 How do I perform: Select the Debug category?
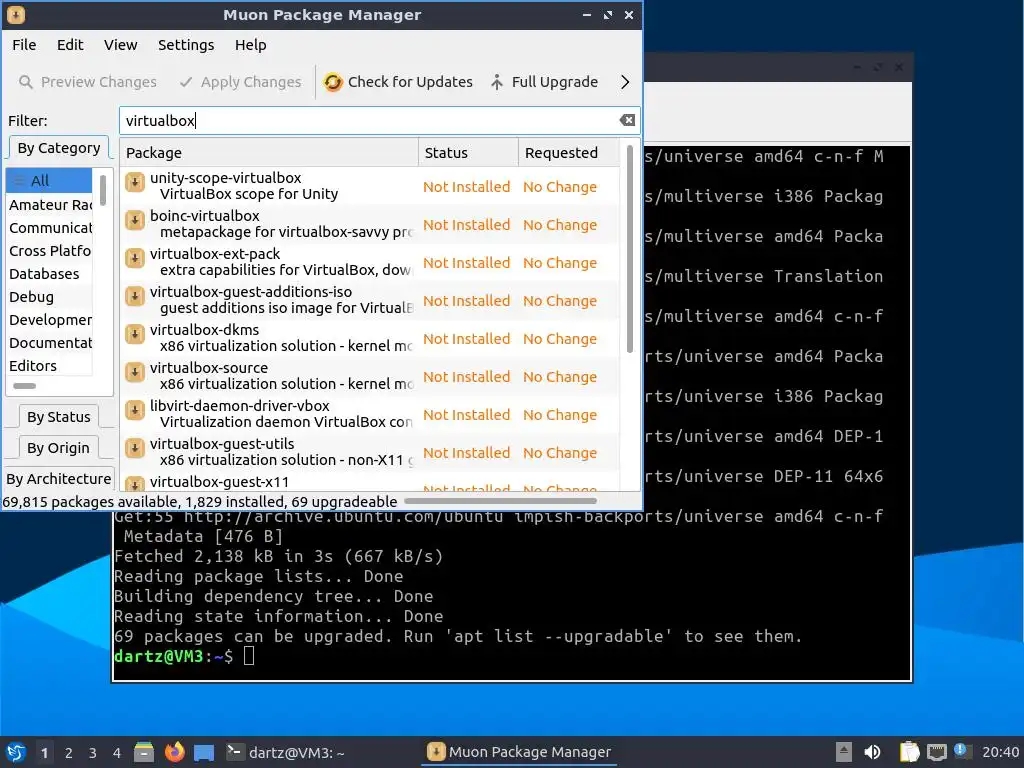pos(49,297)
